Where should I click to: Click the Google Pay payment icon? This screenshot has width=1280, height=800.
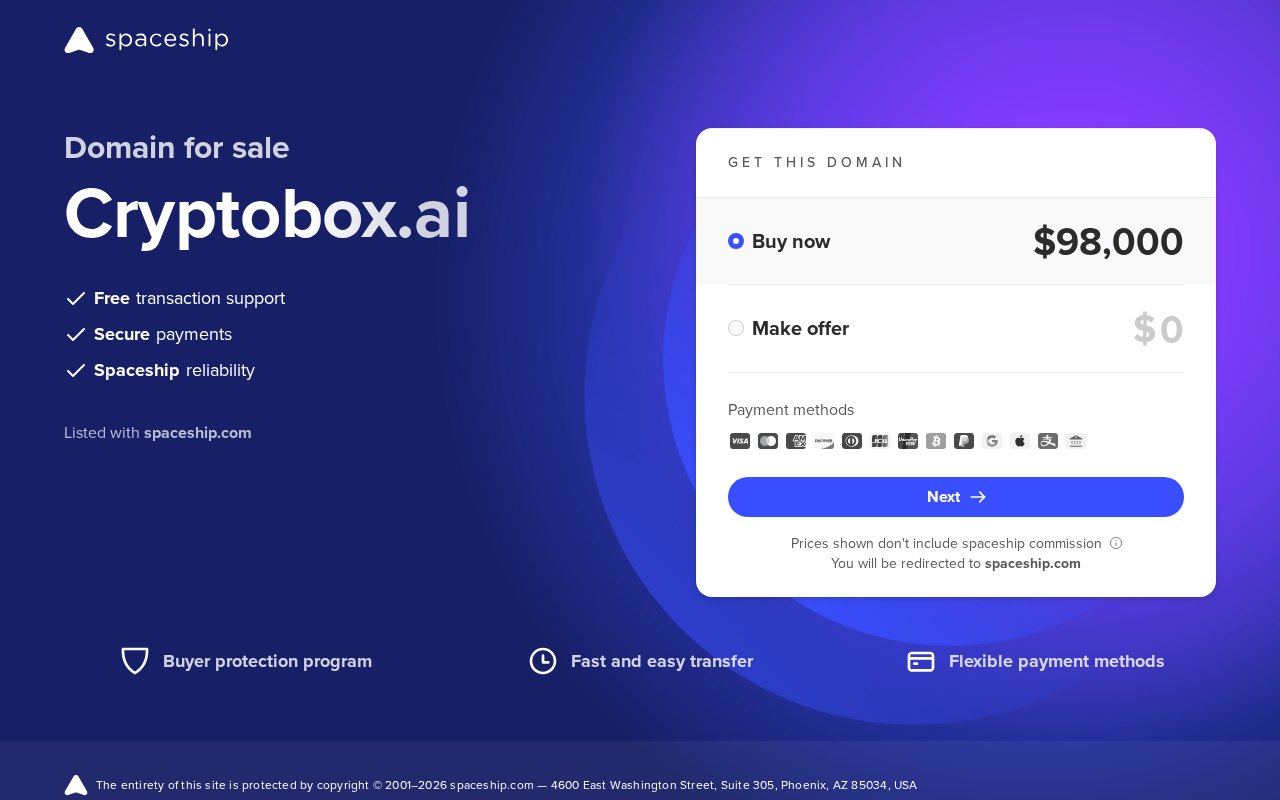click(x=992, y=441)
